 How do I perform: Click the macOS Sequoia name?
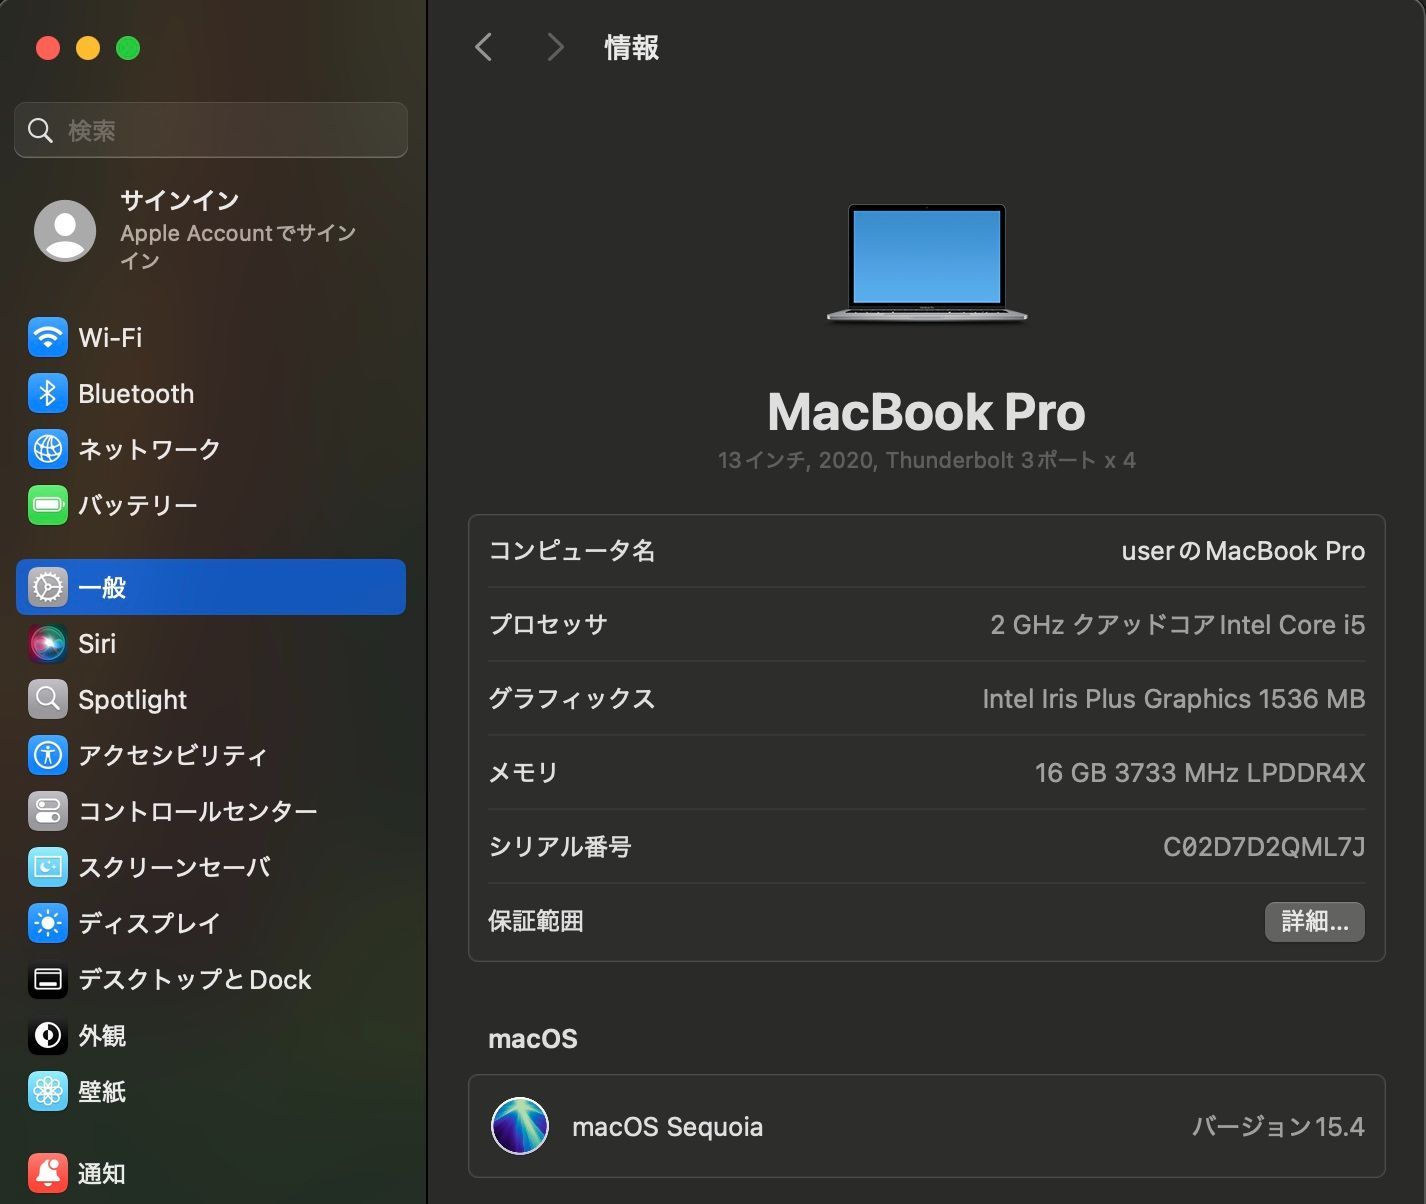click(667, 1127)
